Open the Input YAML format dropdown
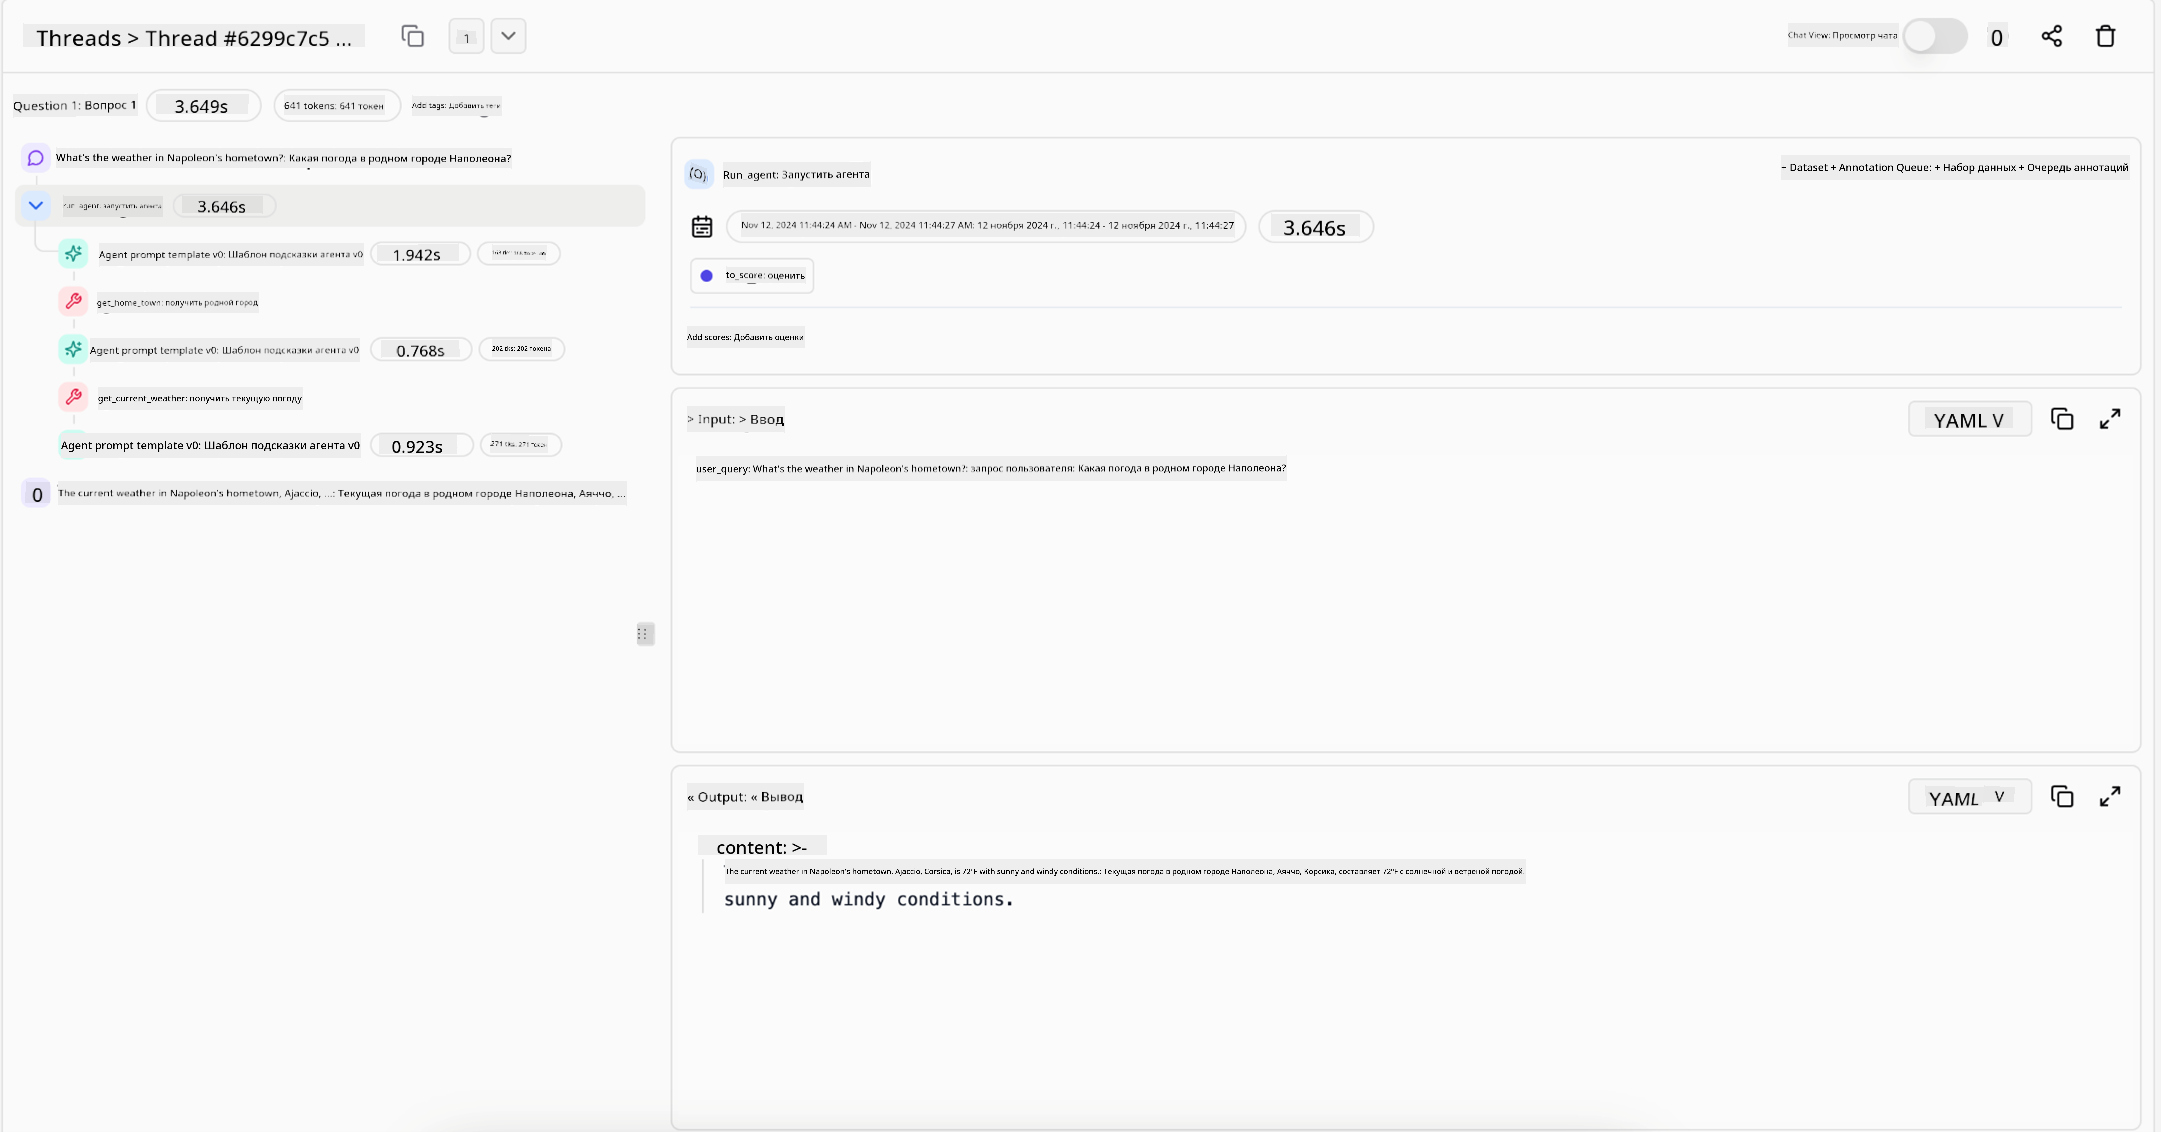This screenshot has height=1132, width=2161. click(x=1969, y=420)
